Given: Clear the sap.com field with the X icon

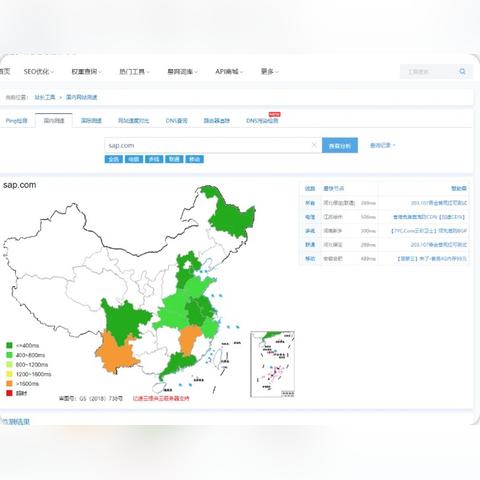Looking at the screenshot, I should click(x=314, y=145).
